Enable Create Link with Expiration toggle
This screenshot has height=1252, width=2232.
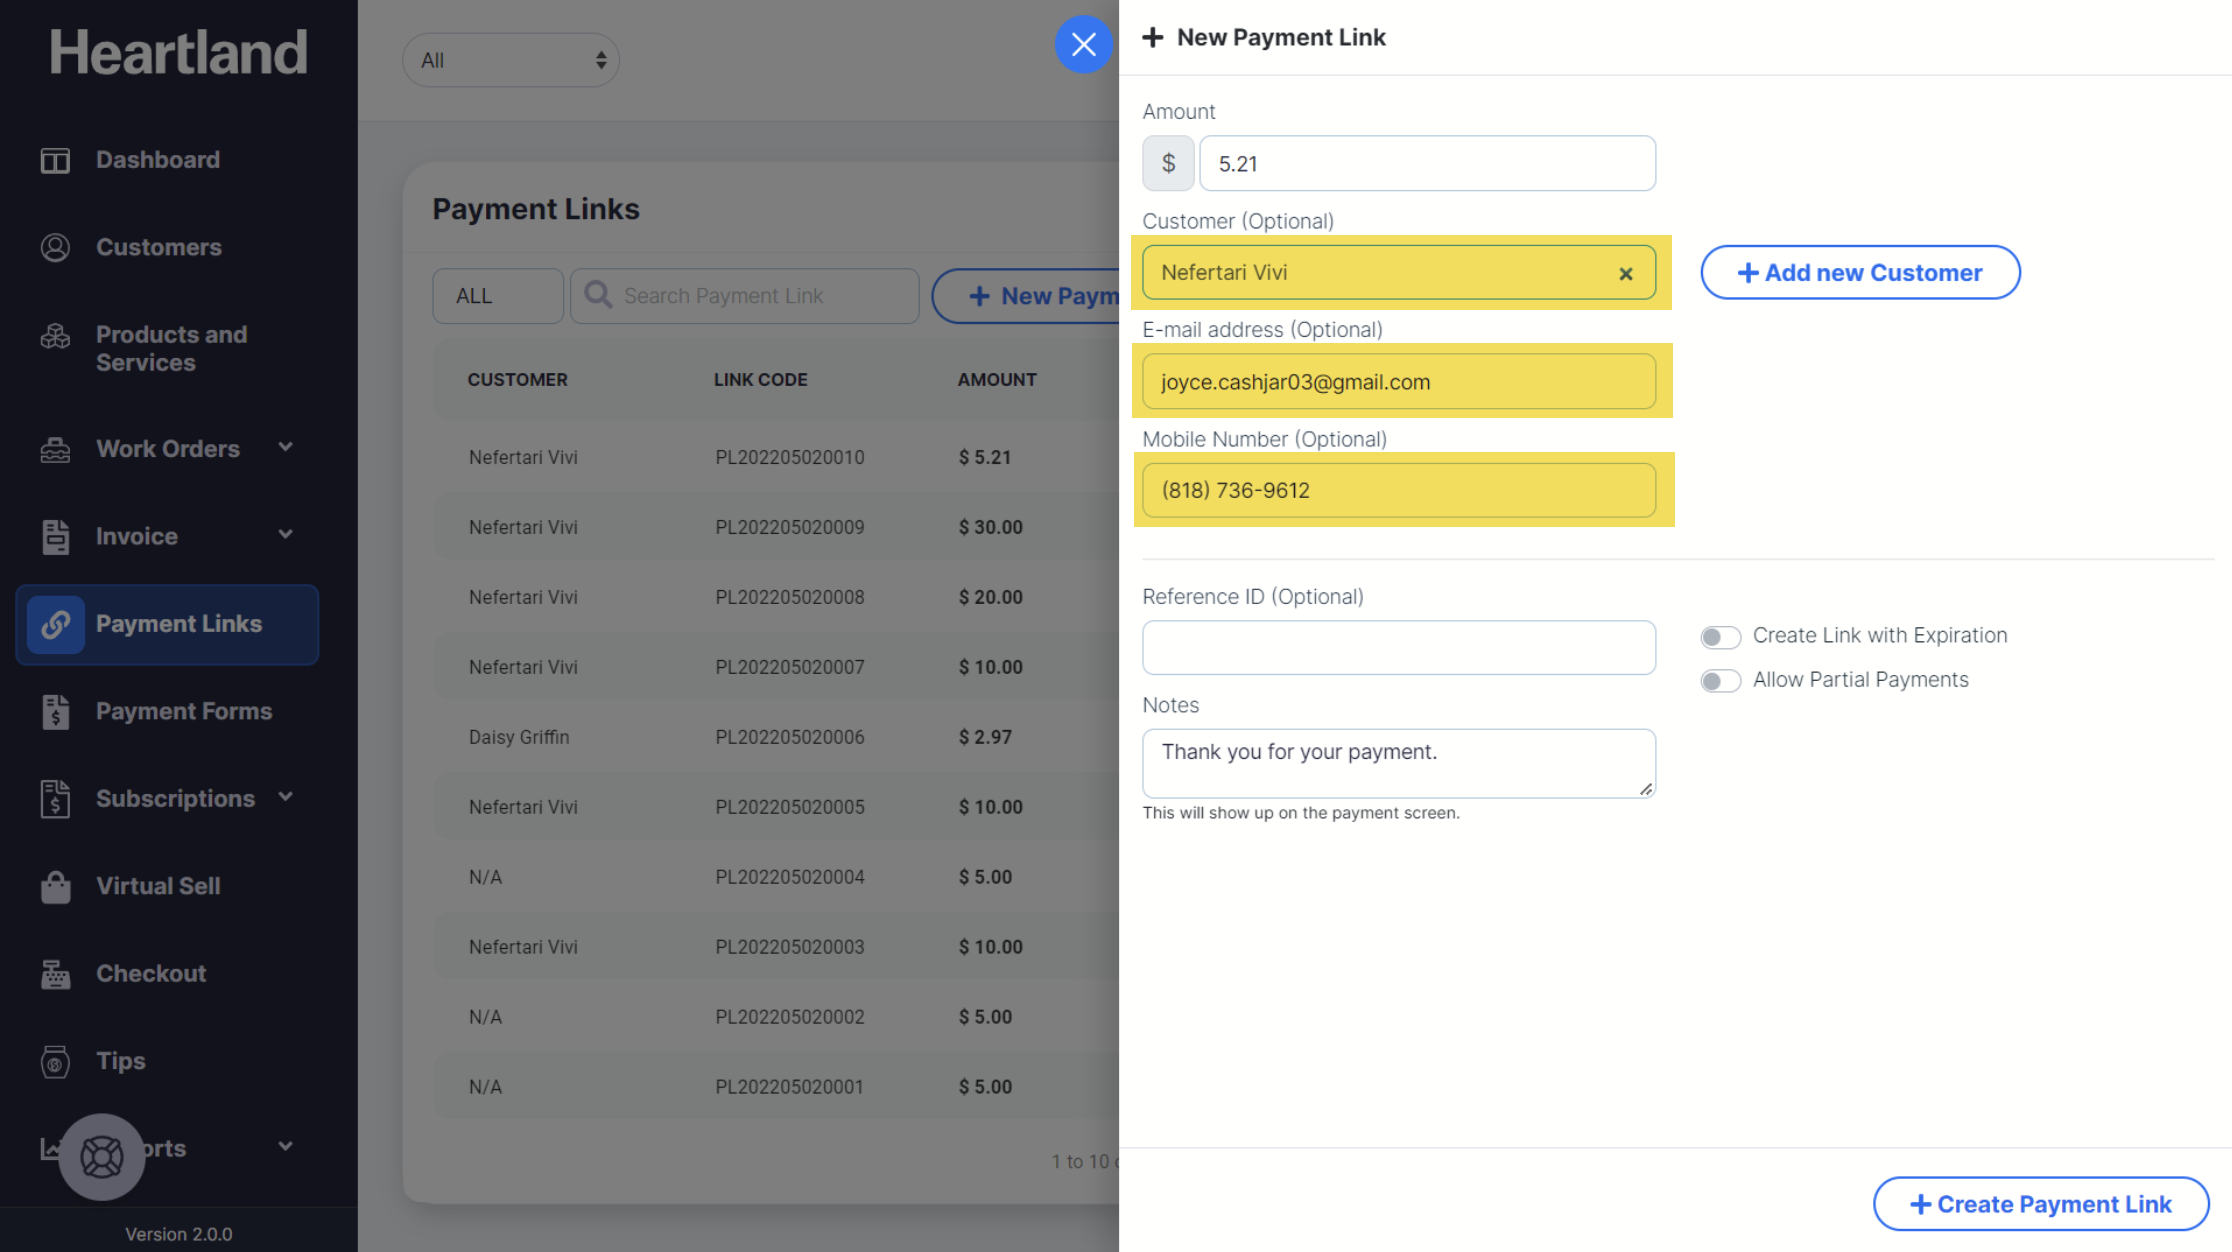(1720, 637)
